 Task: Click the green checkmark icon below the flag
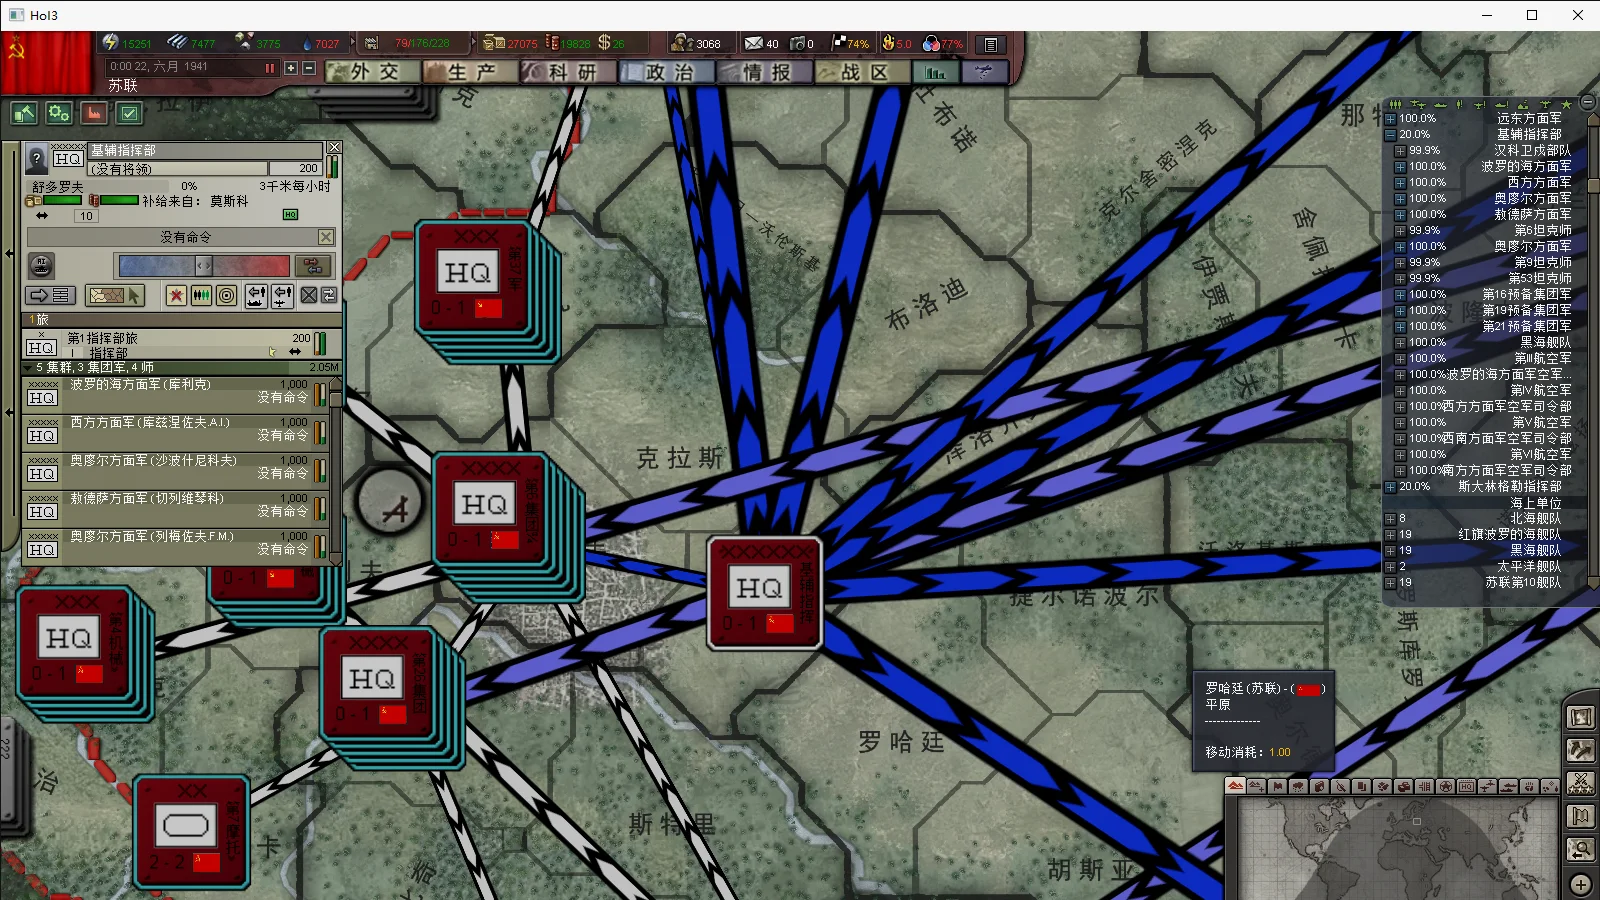pyautogui.click(x=129, y=113)
